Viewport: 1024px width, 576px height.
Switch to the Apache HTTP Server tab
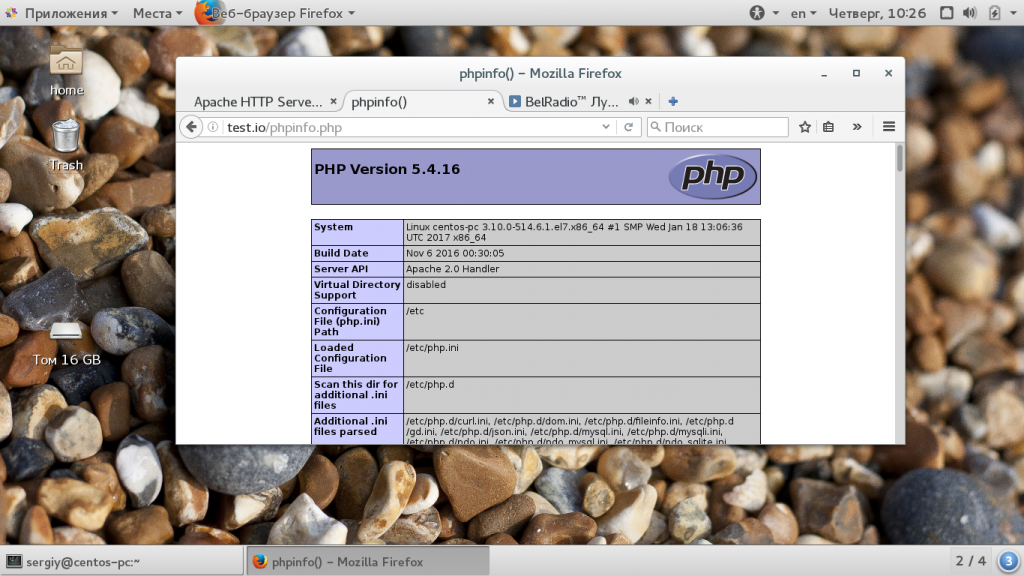click(x=258, y=102)
